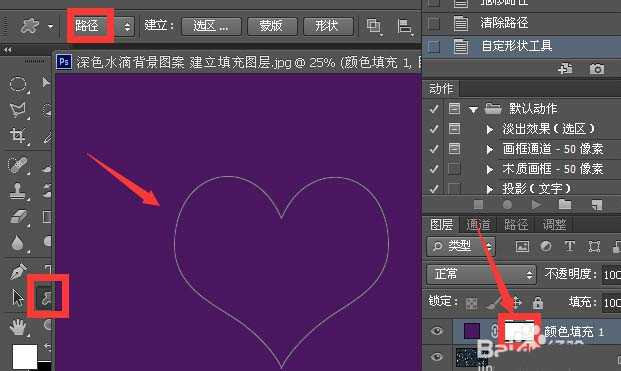Viewport: 621px width, 371px height.
Task: Select the Eraser tool
Action: [x=18, y=217]
